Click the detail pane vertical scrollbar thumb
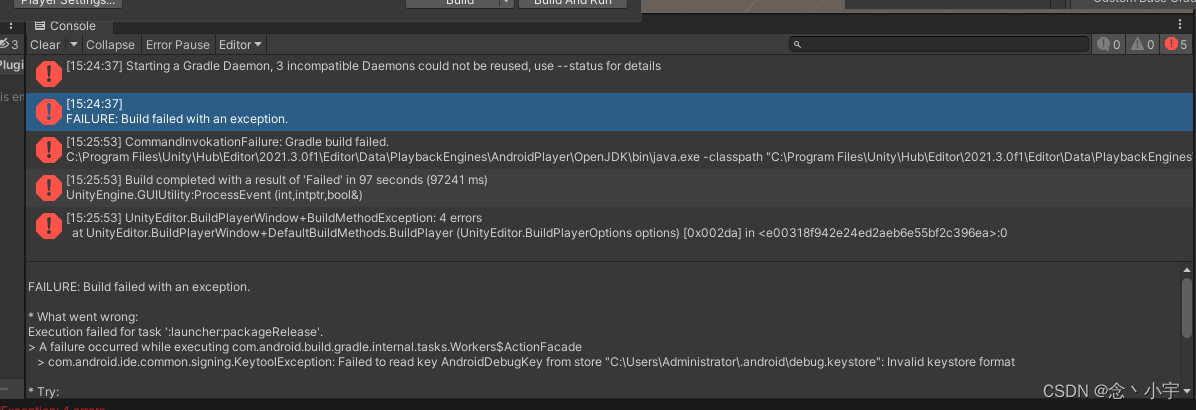Viewport: 1196px width, 410px height. (1186, 307)
